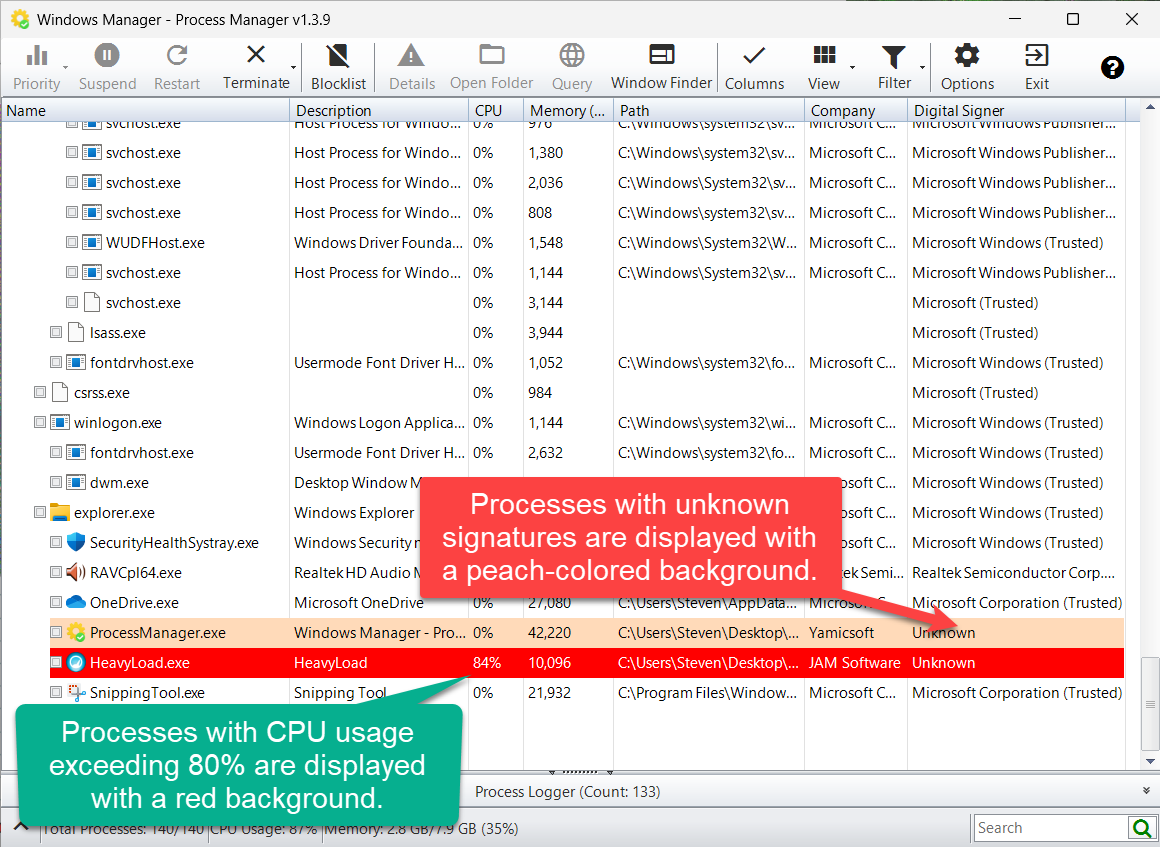1160x847 pixels.
Task: Select the fontdrvhost.exe row under winlogon.exe
Action: (x=587, y=453)
